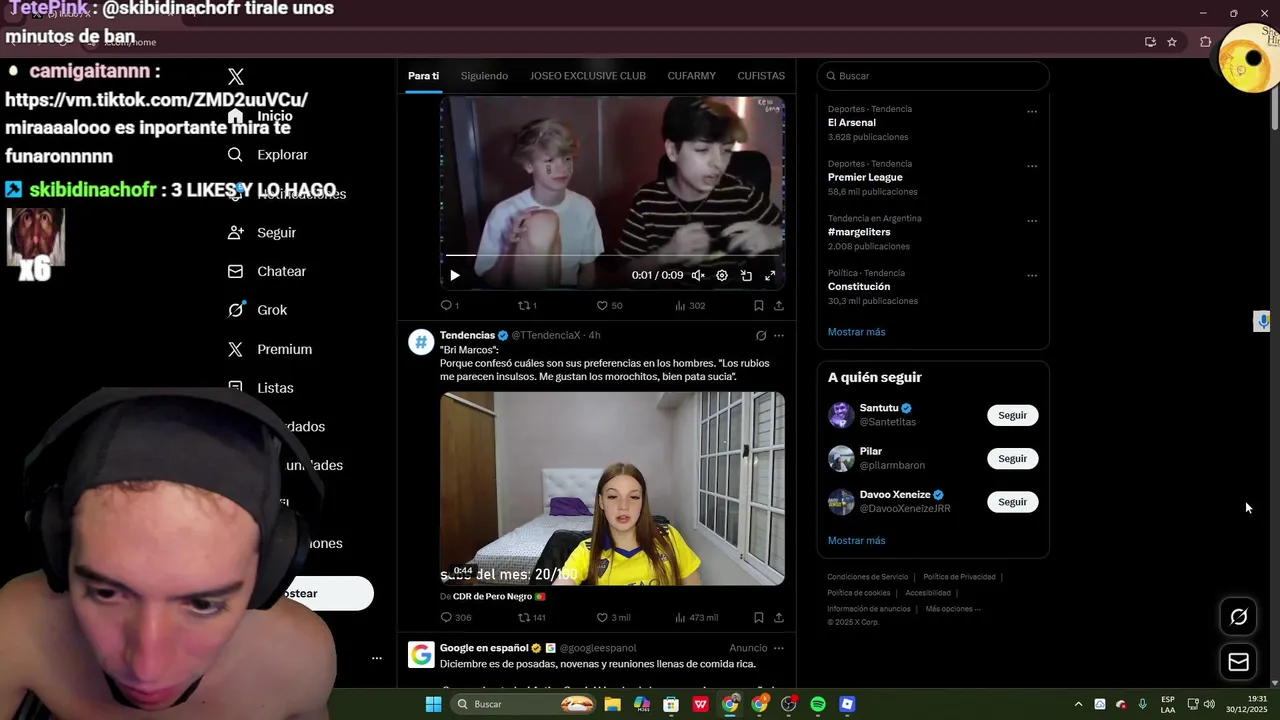The image size is (1280, 720).
Task: Open Política de Privacidad link
Action: [x=959, y=577]
